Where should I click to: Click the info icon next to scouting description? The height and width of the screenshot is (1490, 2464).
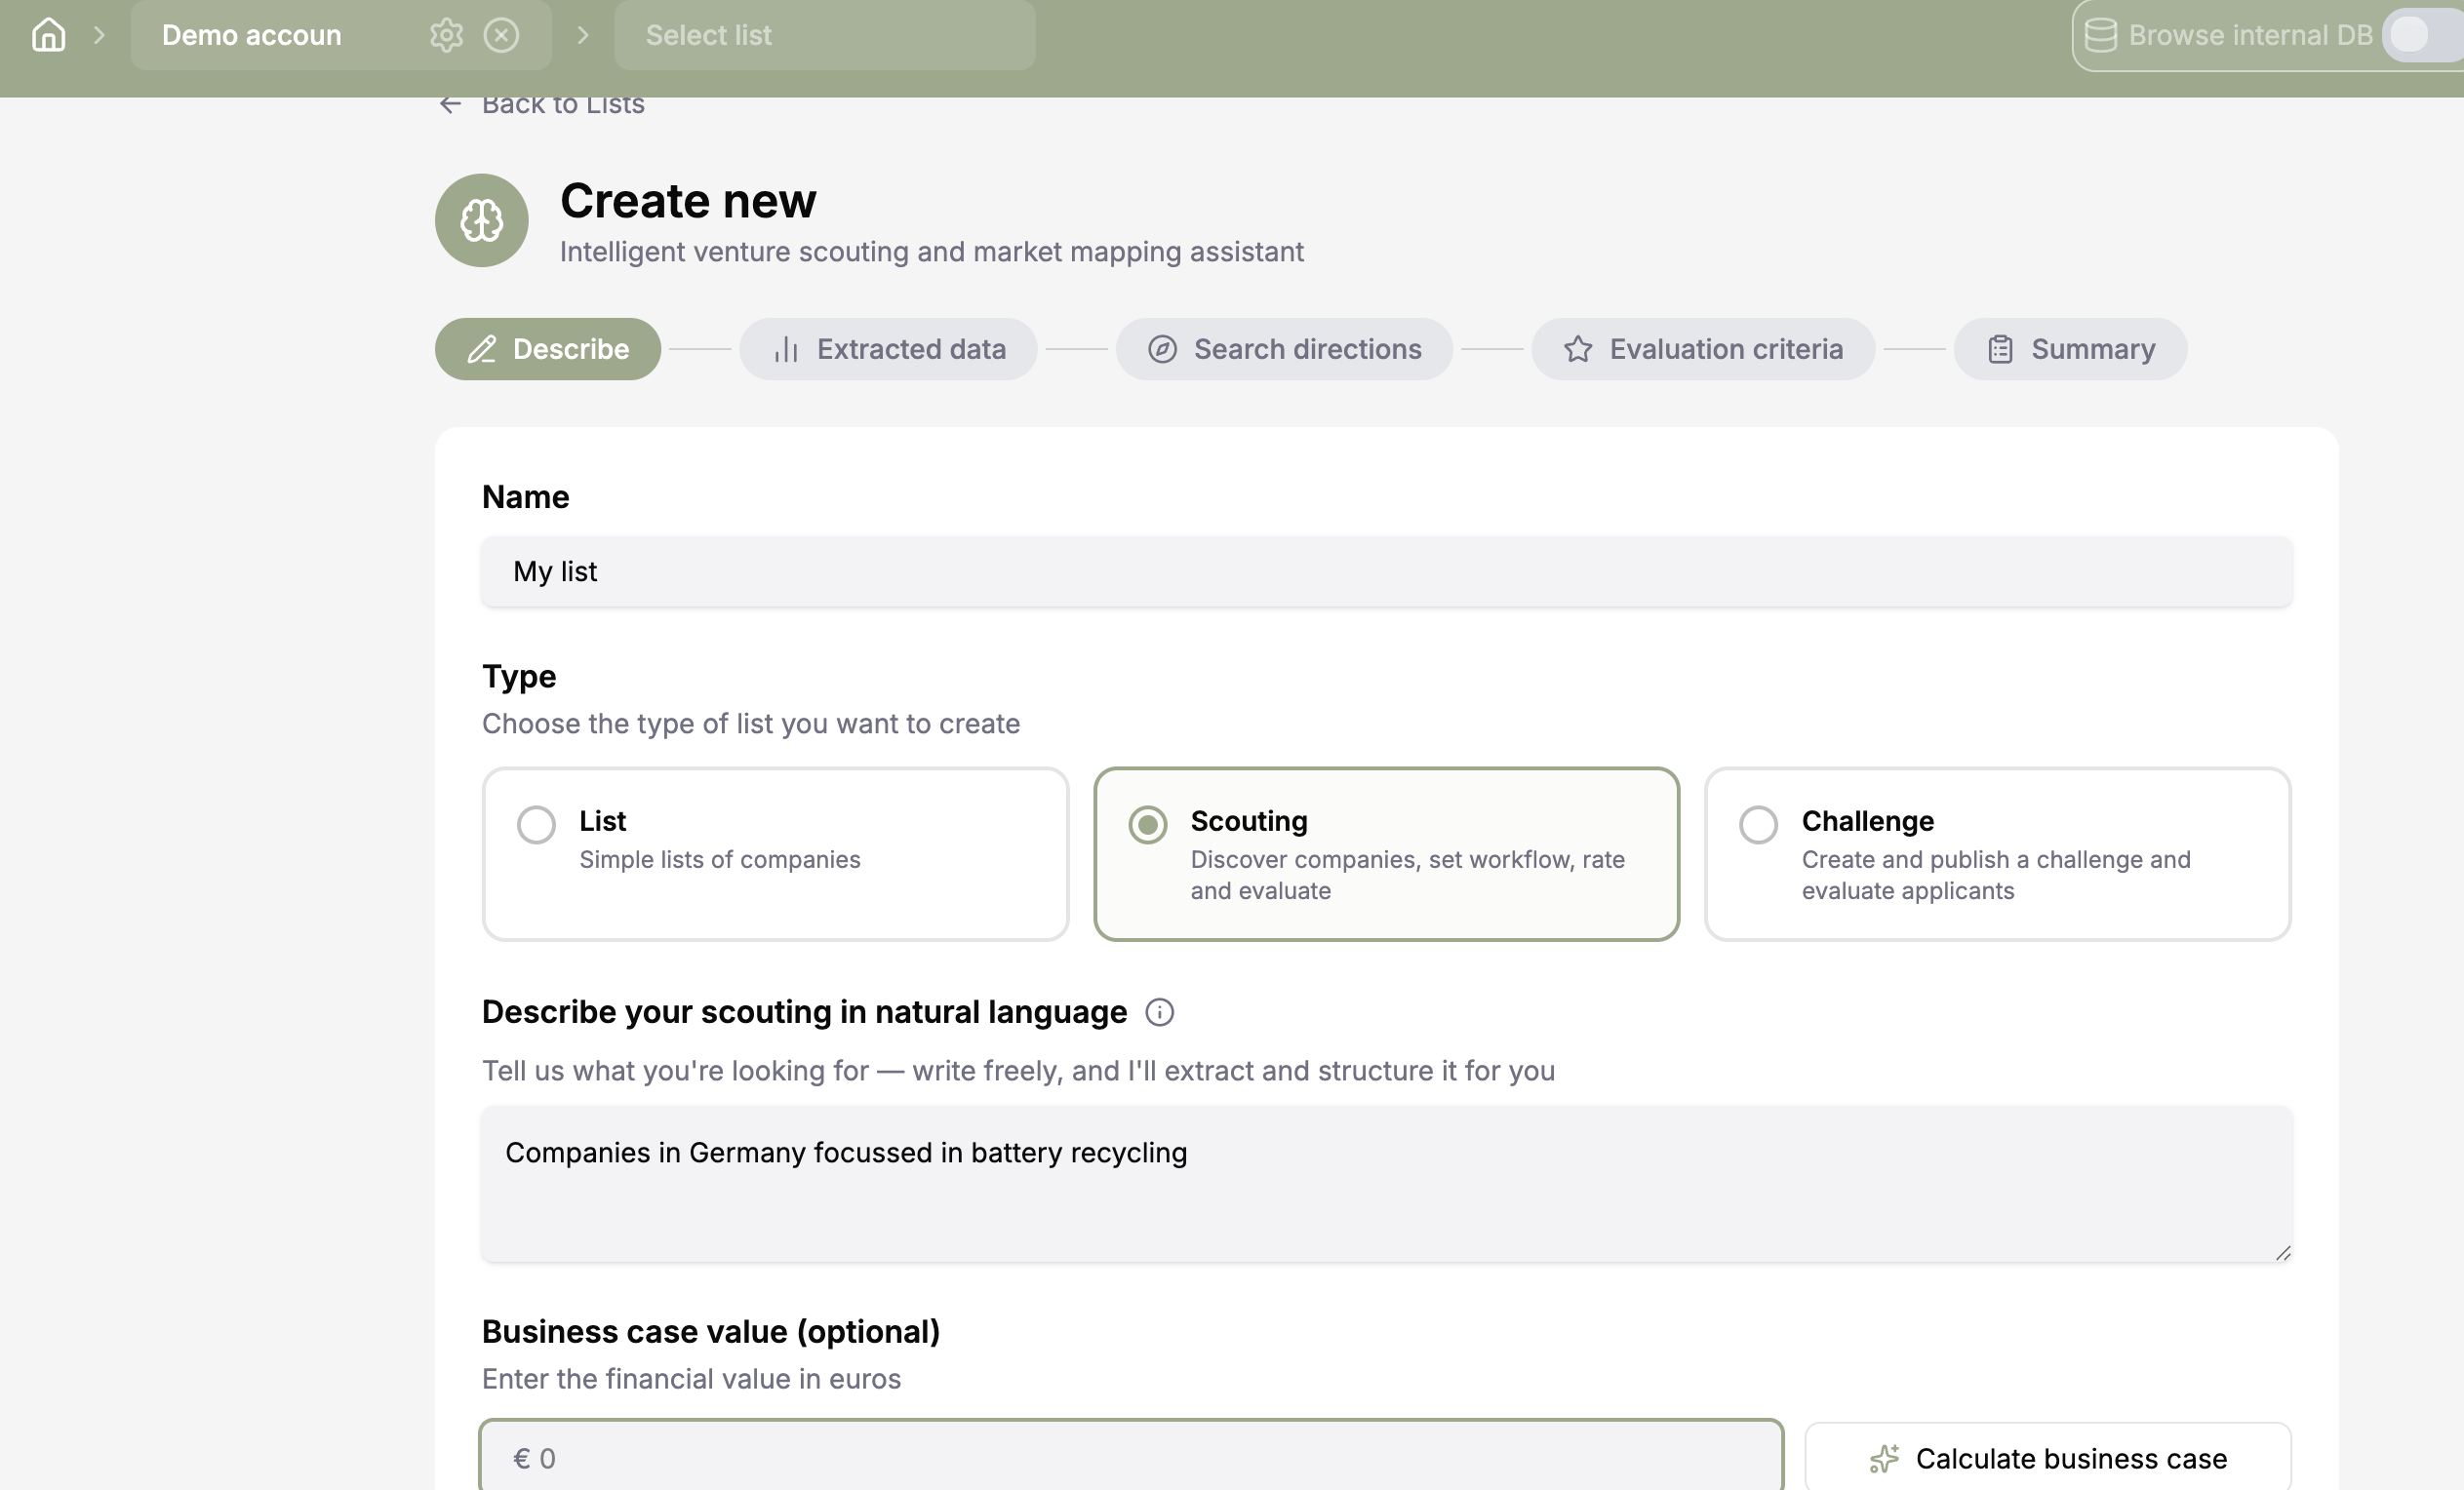click(1159, 1012)
